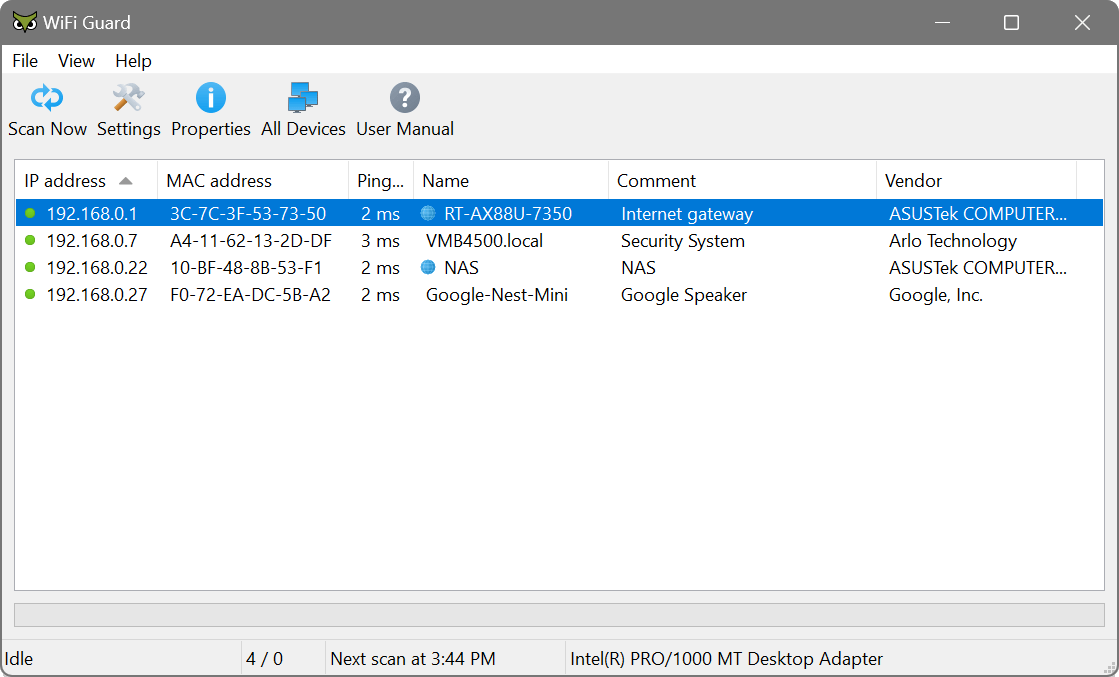This screenshot has height=677, width=1119.
Task: Click the RT-AX88U-7350 device name
Action: (508, 214)
